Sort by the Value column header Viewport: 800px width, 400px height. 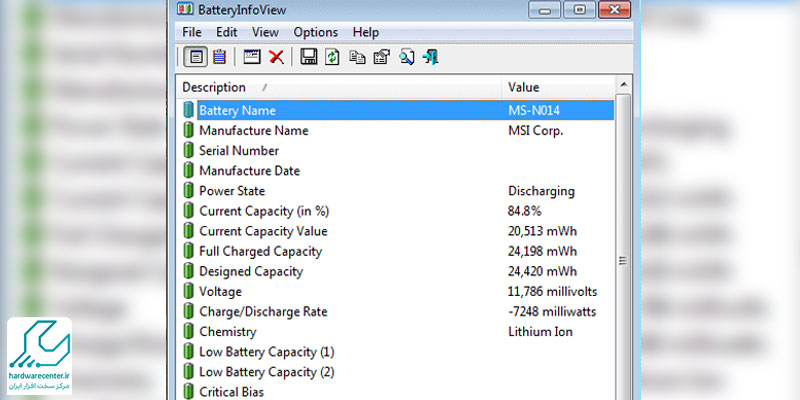click(559, 87)
